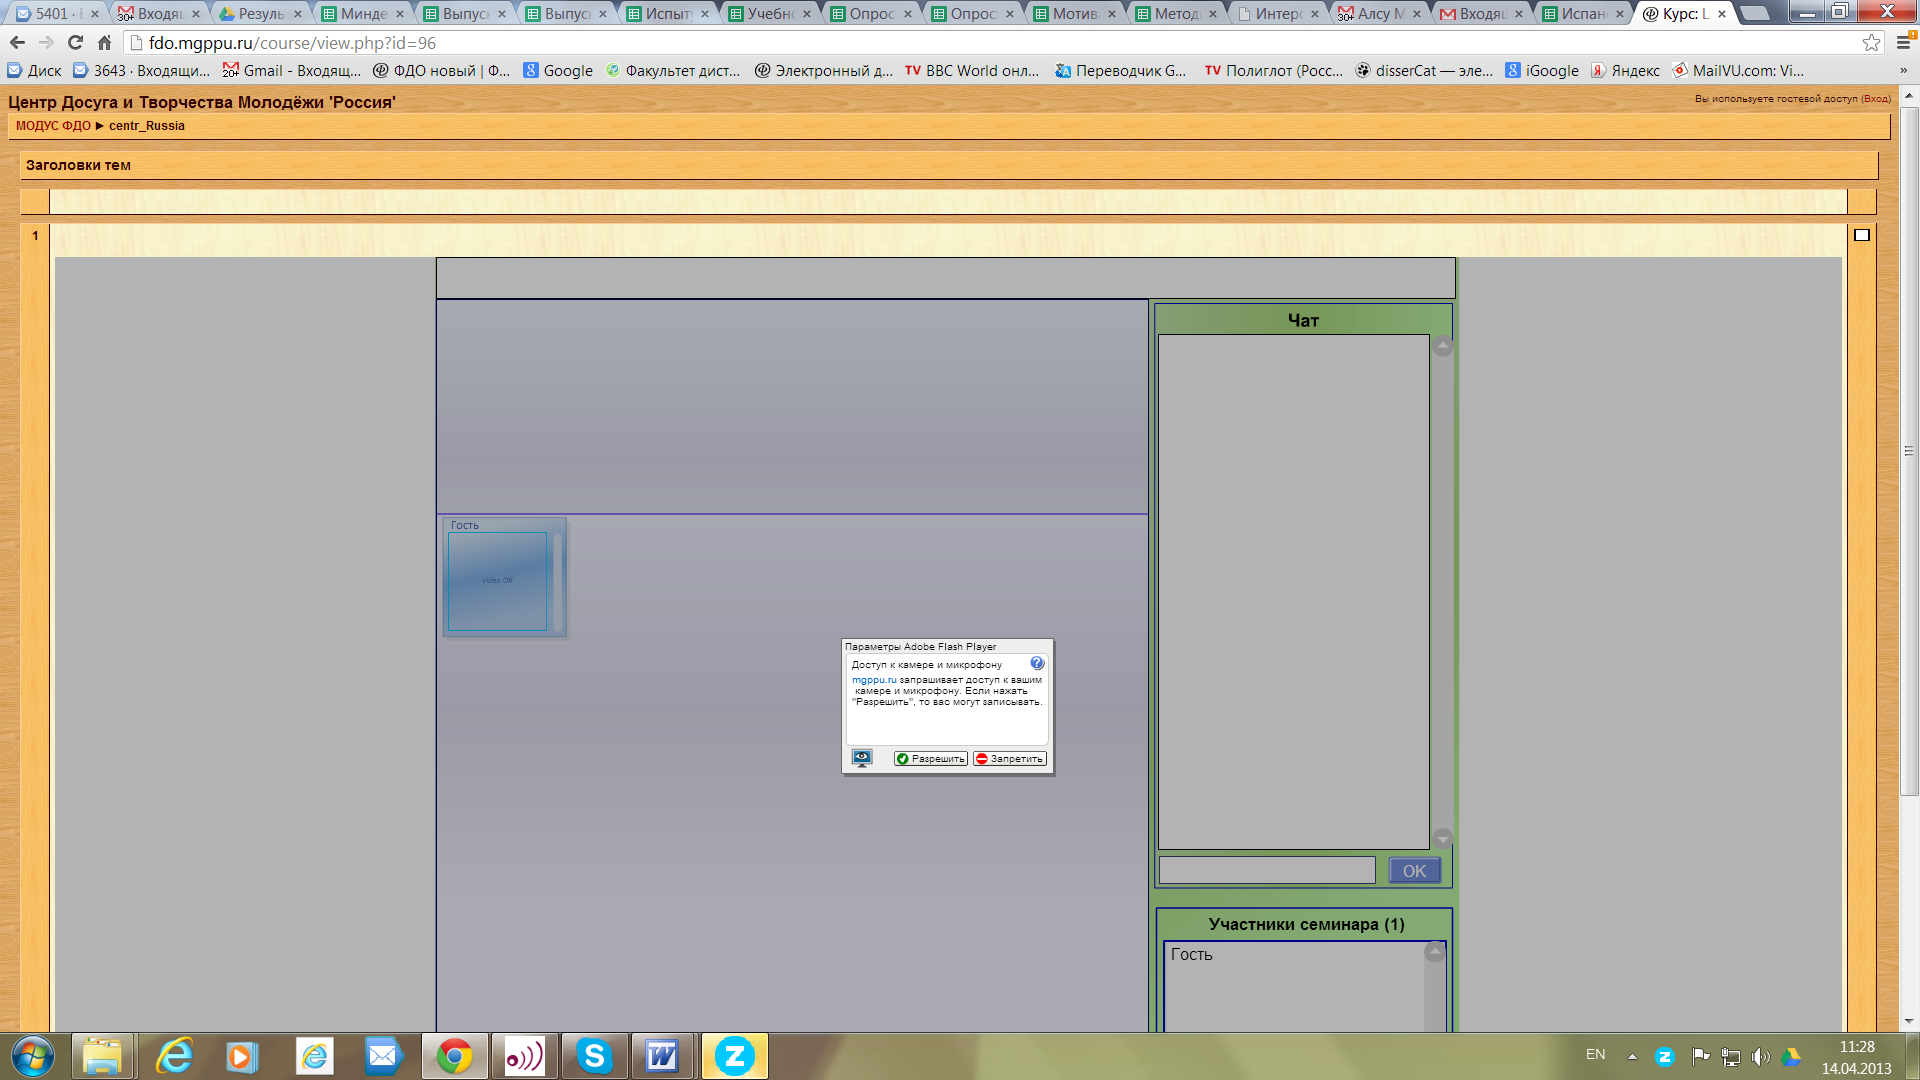This screenshot has width=1920, height=1080.
Task: Switch to the Учебн spreadsheet tab
Action: (769, 14)
